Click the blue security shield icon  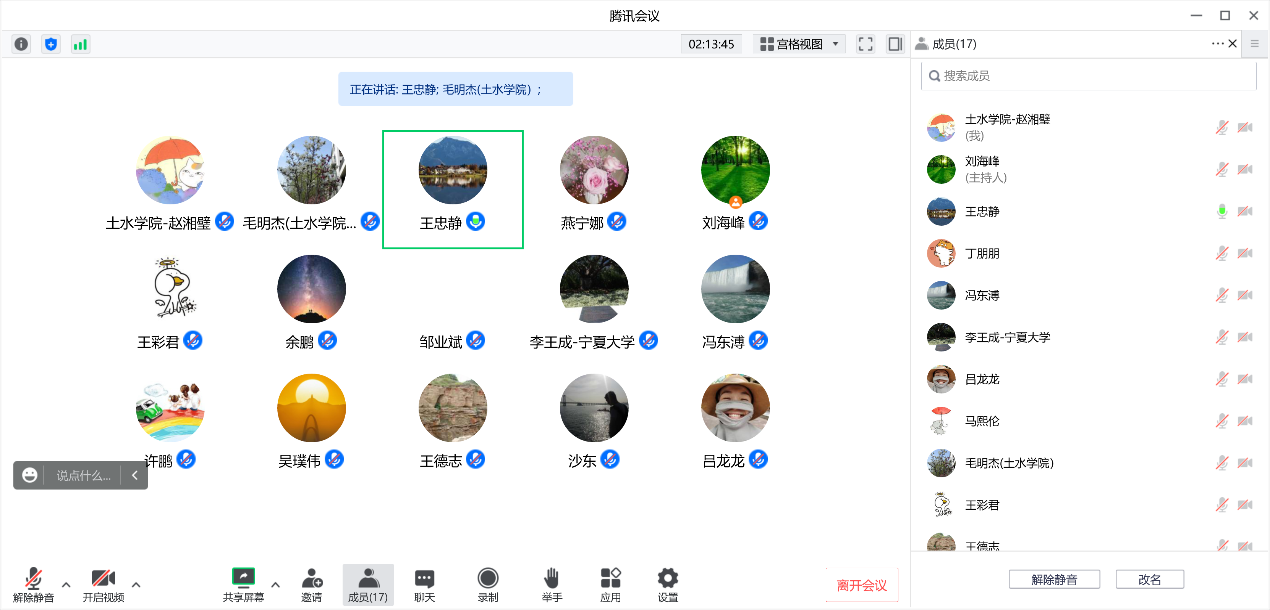tap(51, 44)
